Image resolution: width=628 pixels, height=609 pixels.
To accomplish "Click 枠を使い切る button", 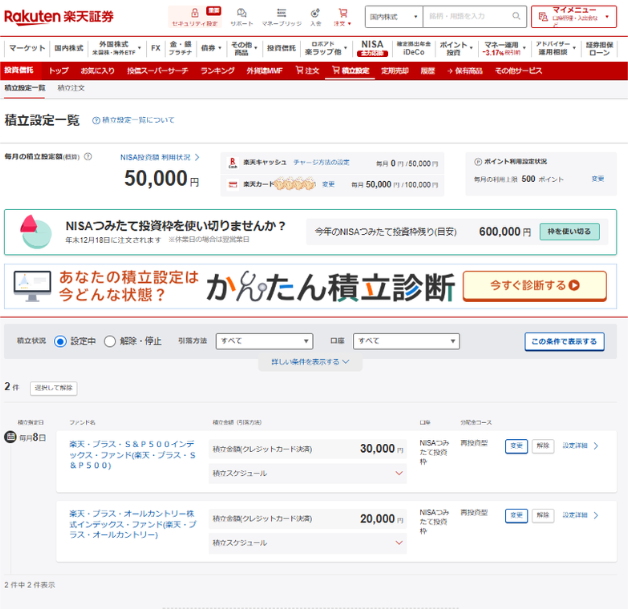I will coord(570,231).
